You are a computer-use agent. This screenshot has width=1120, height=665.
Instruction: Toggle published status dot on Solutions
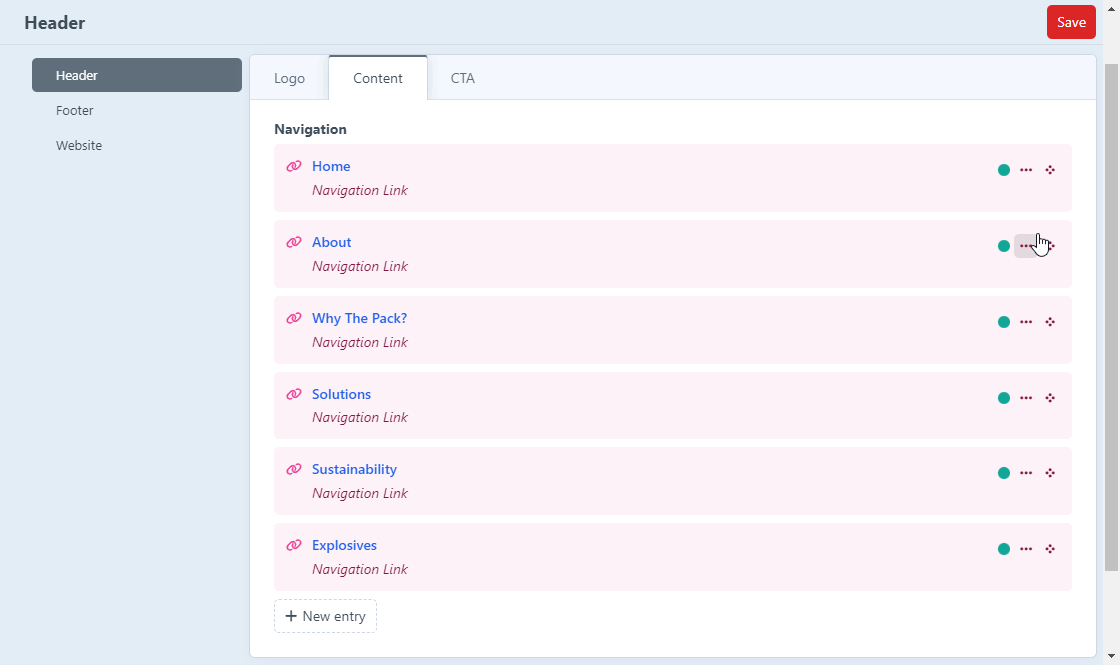pos(1004,398)
